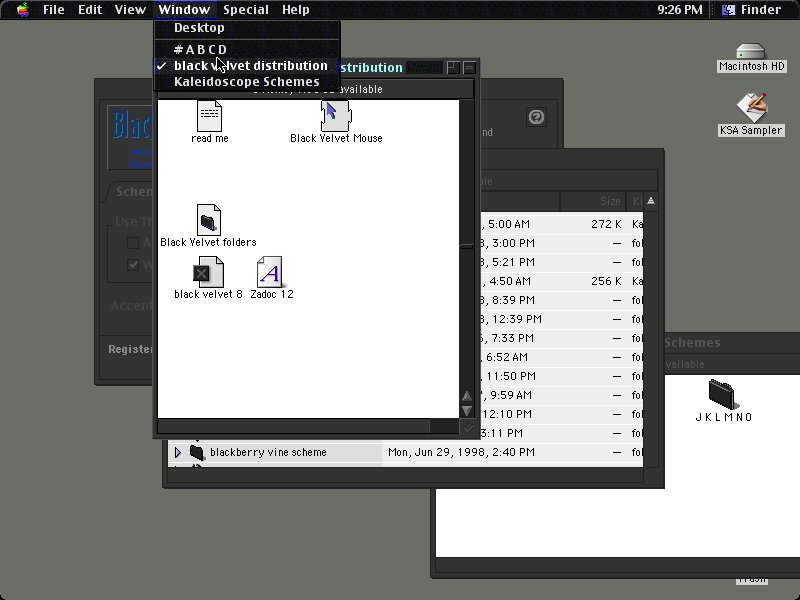800x600 pixels.
Task: Toggle the unchecked checkbox in Kaleidoscope panel
Action: 133,243
